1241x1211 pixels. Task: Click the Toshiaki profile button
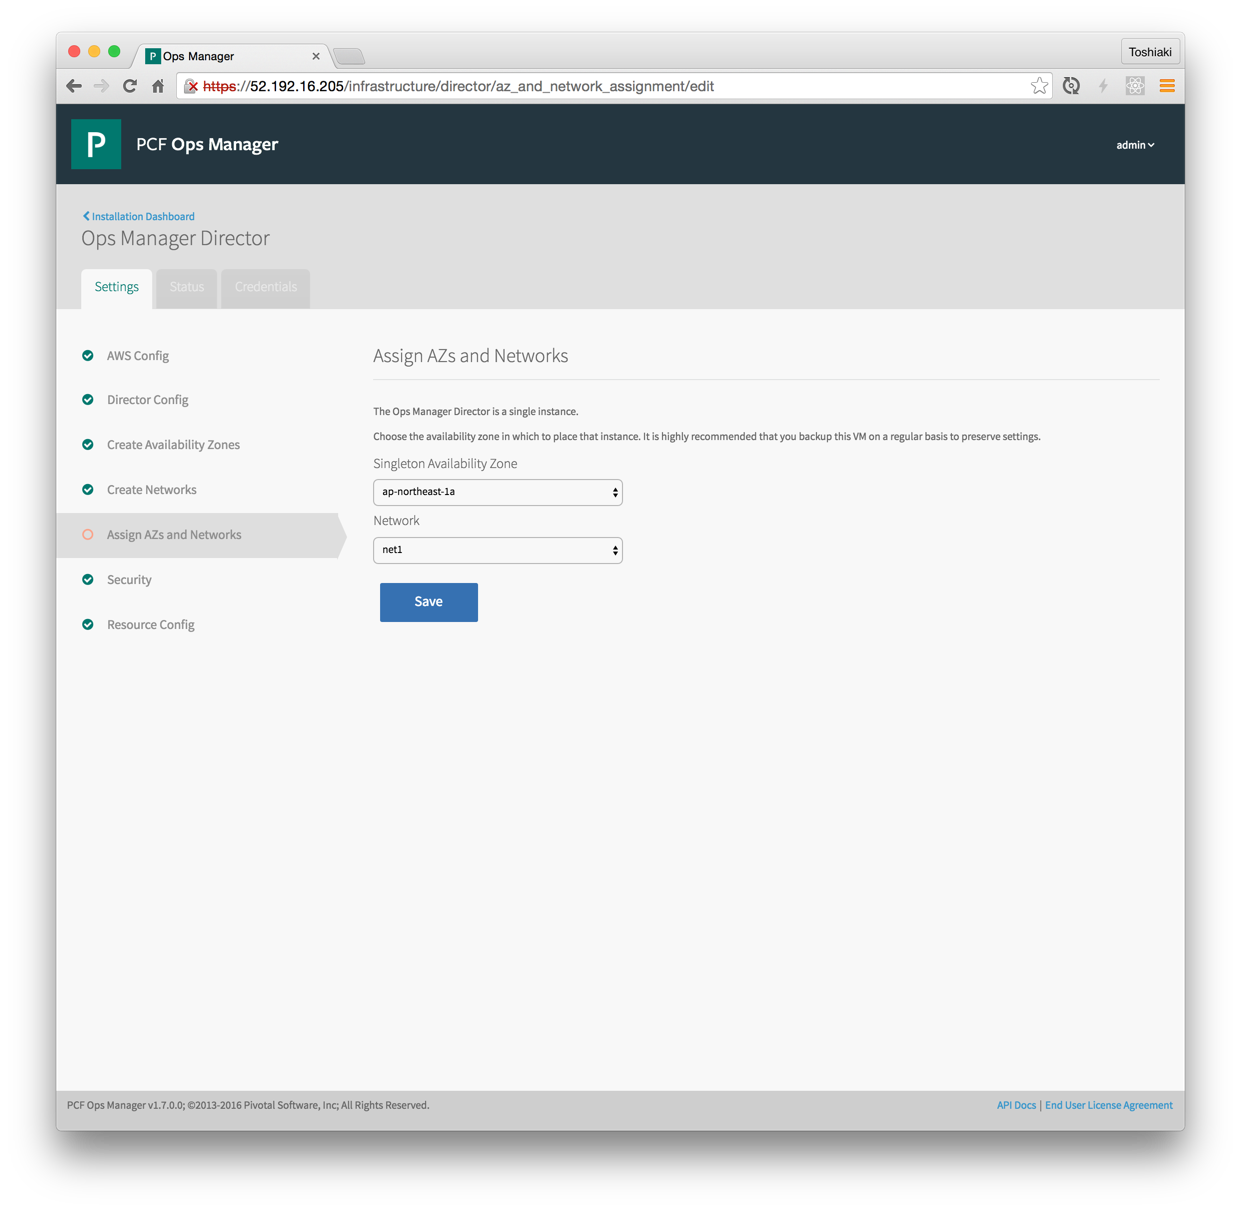coord(1150,52)
